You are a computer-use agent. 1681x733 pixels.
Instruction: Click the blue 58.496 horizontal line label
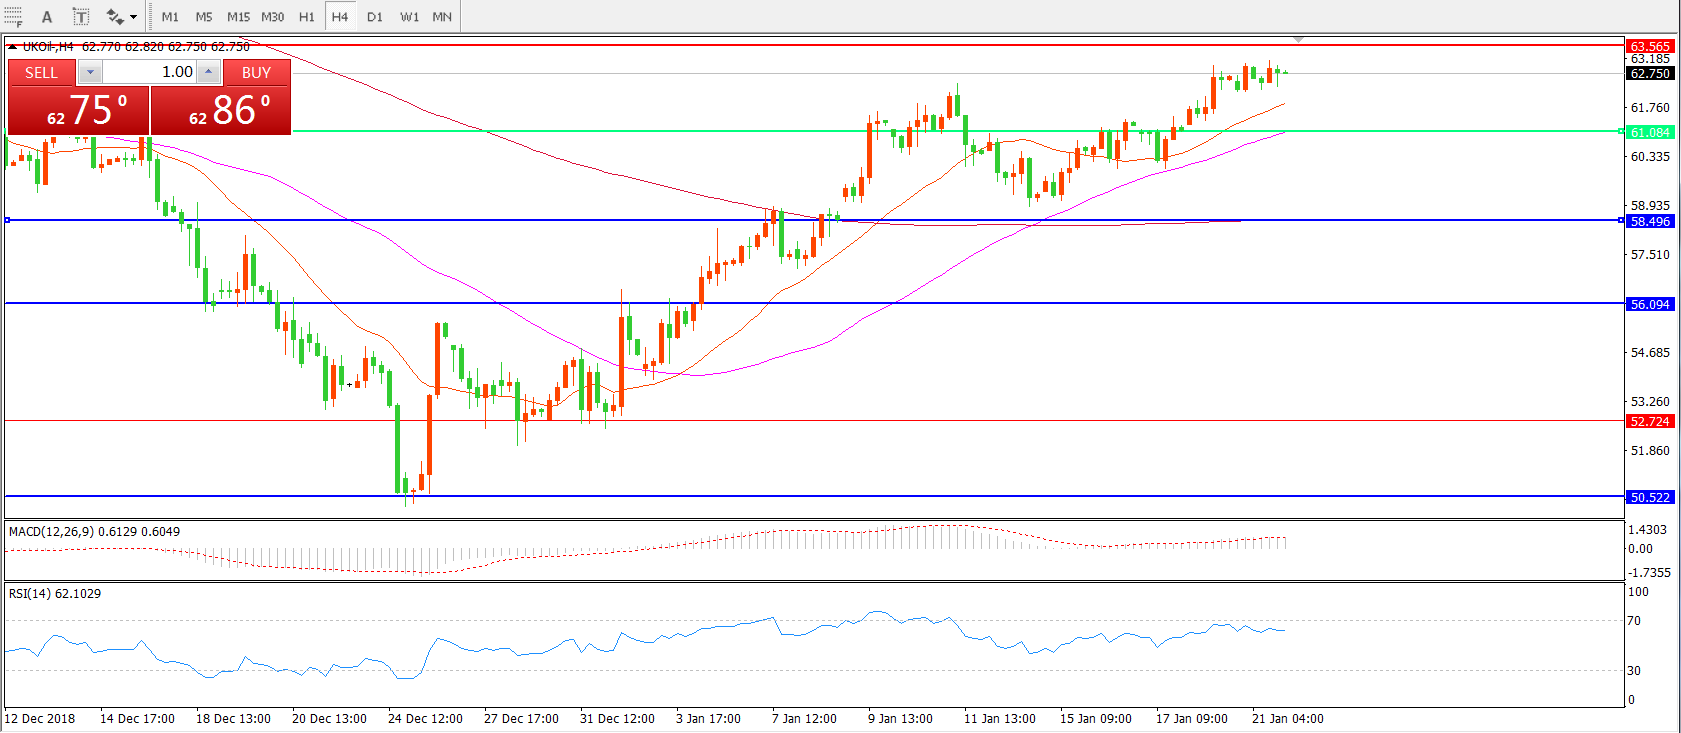pos(1649,221)
